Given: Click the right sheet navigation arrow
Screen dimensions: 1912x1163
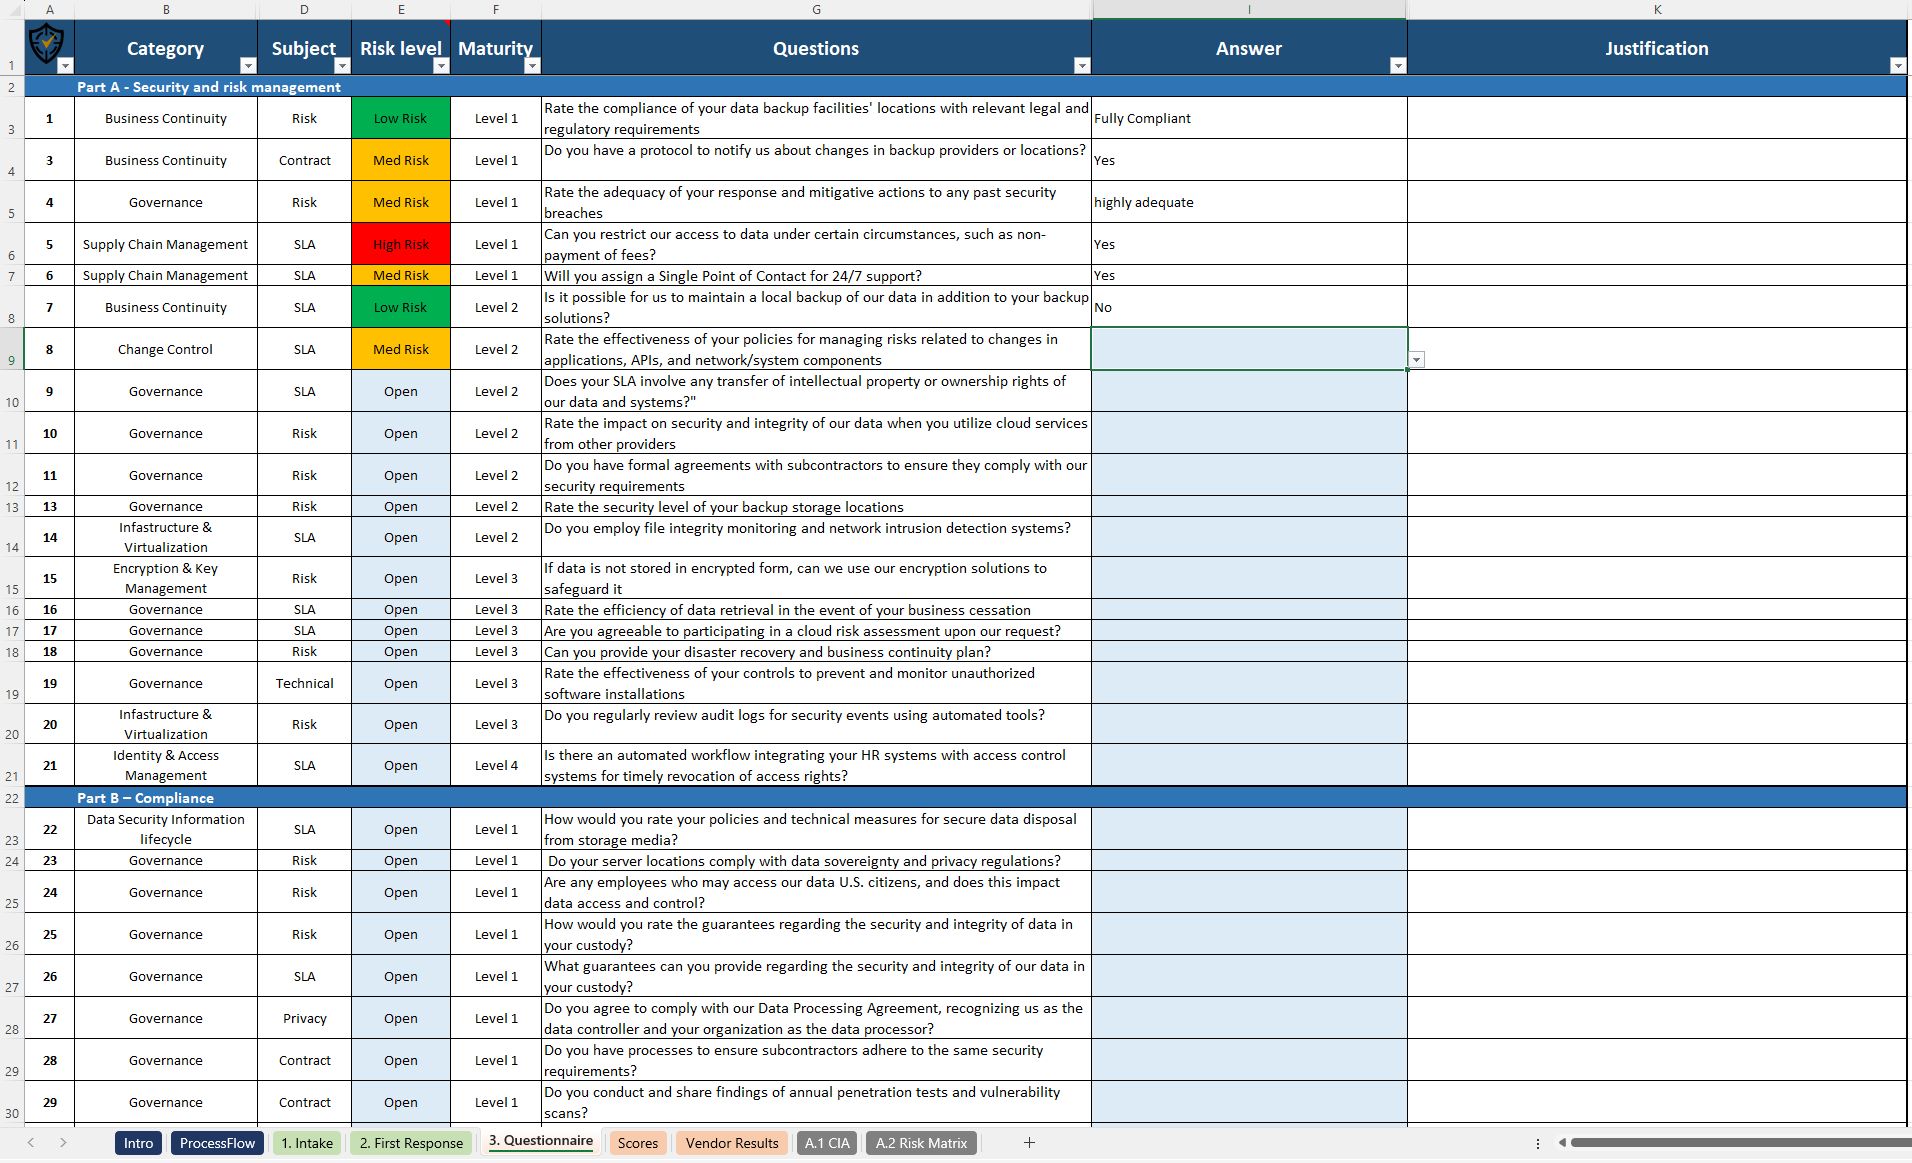Looking at the screenshot, I should [x=64, y=1142].
